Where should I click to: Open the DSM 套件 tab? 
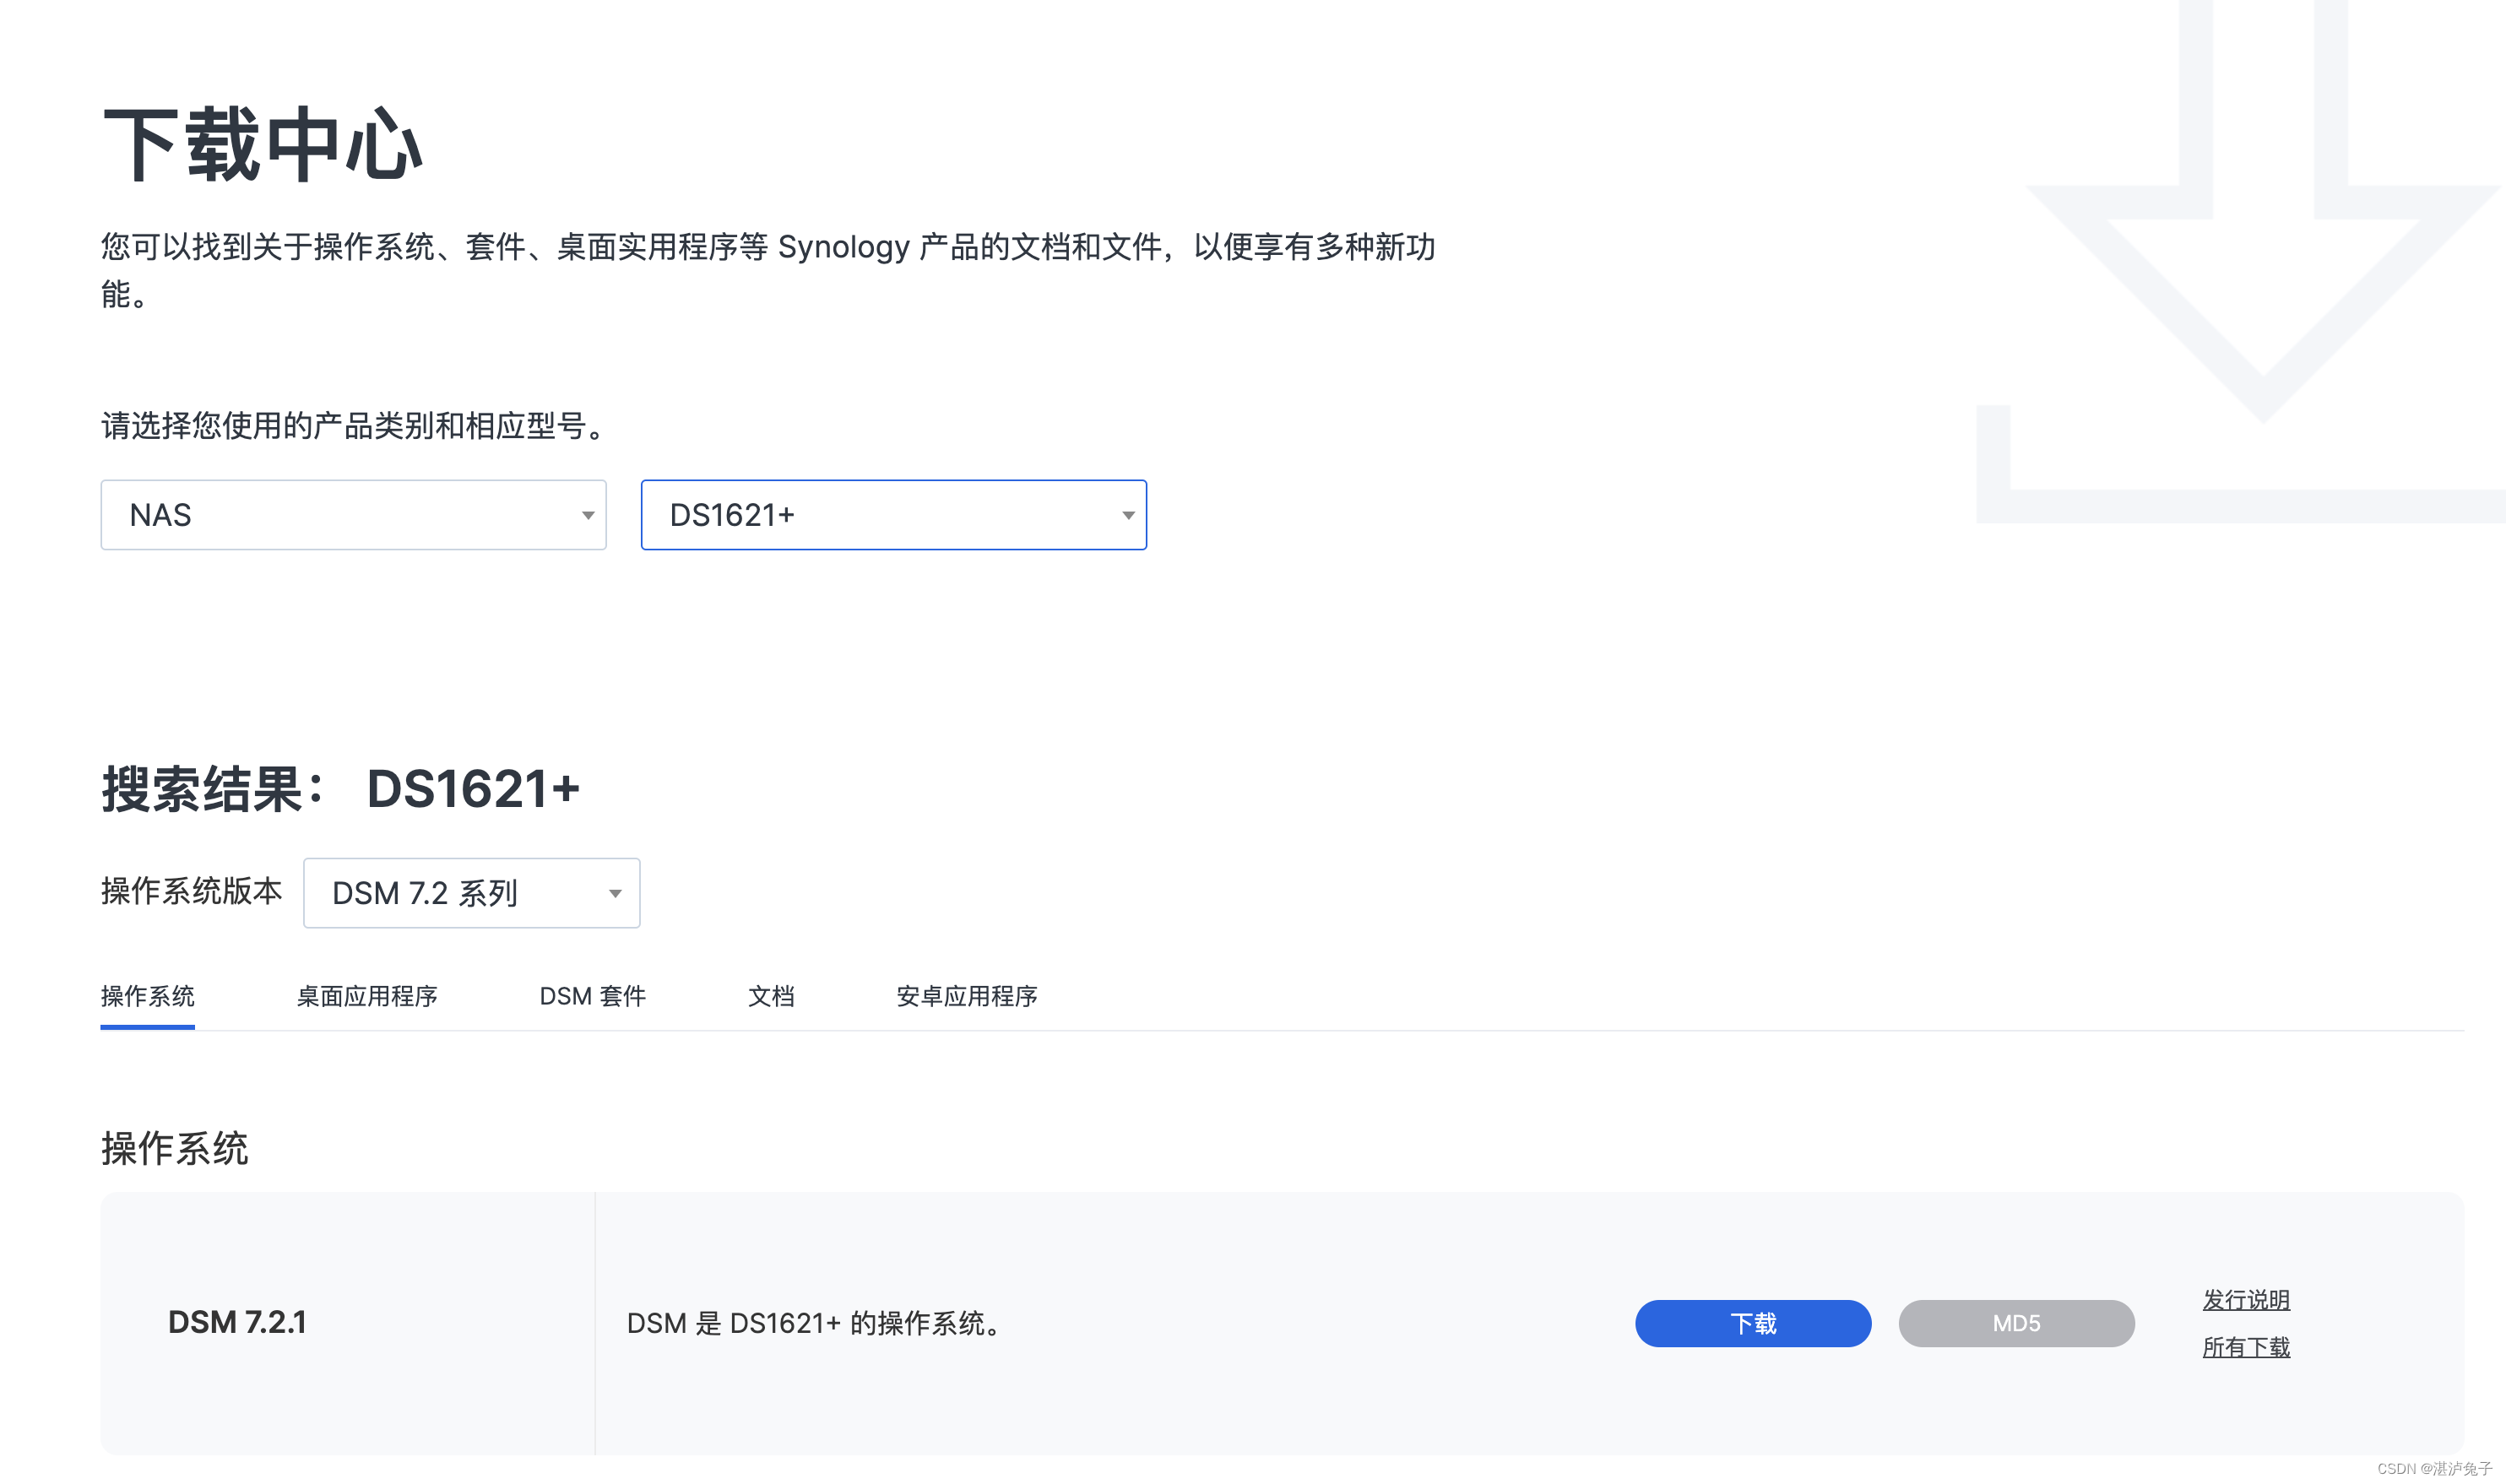point(592,996)
